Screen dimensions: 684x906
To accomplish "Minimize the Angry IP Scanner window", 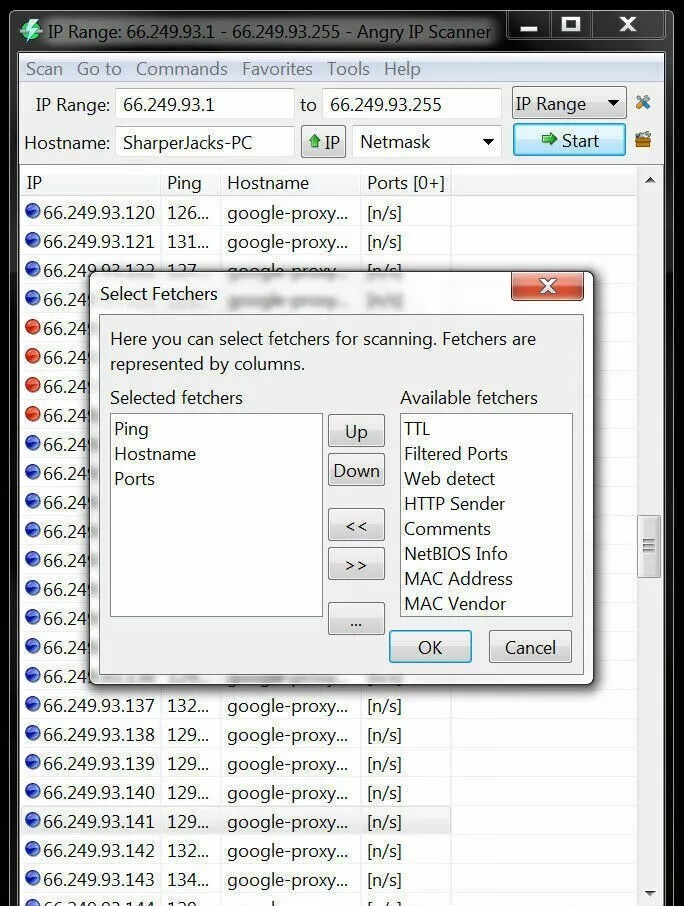I will click(528, 25).
